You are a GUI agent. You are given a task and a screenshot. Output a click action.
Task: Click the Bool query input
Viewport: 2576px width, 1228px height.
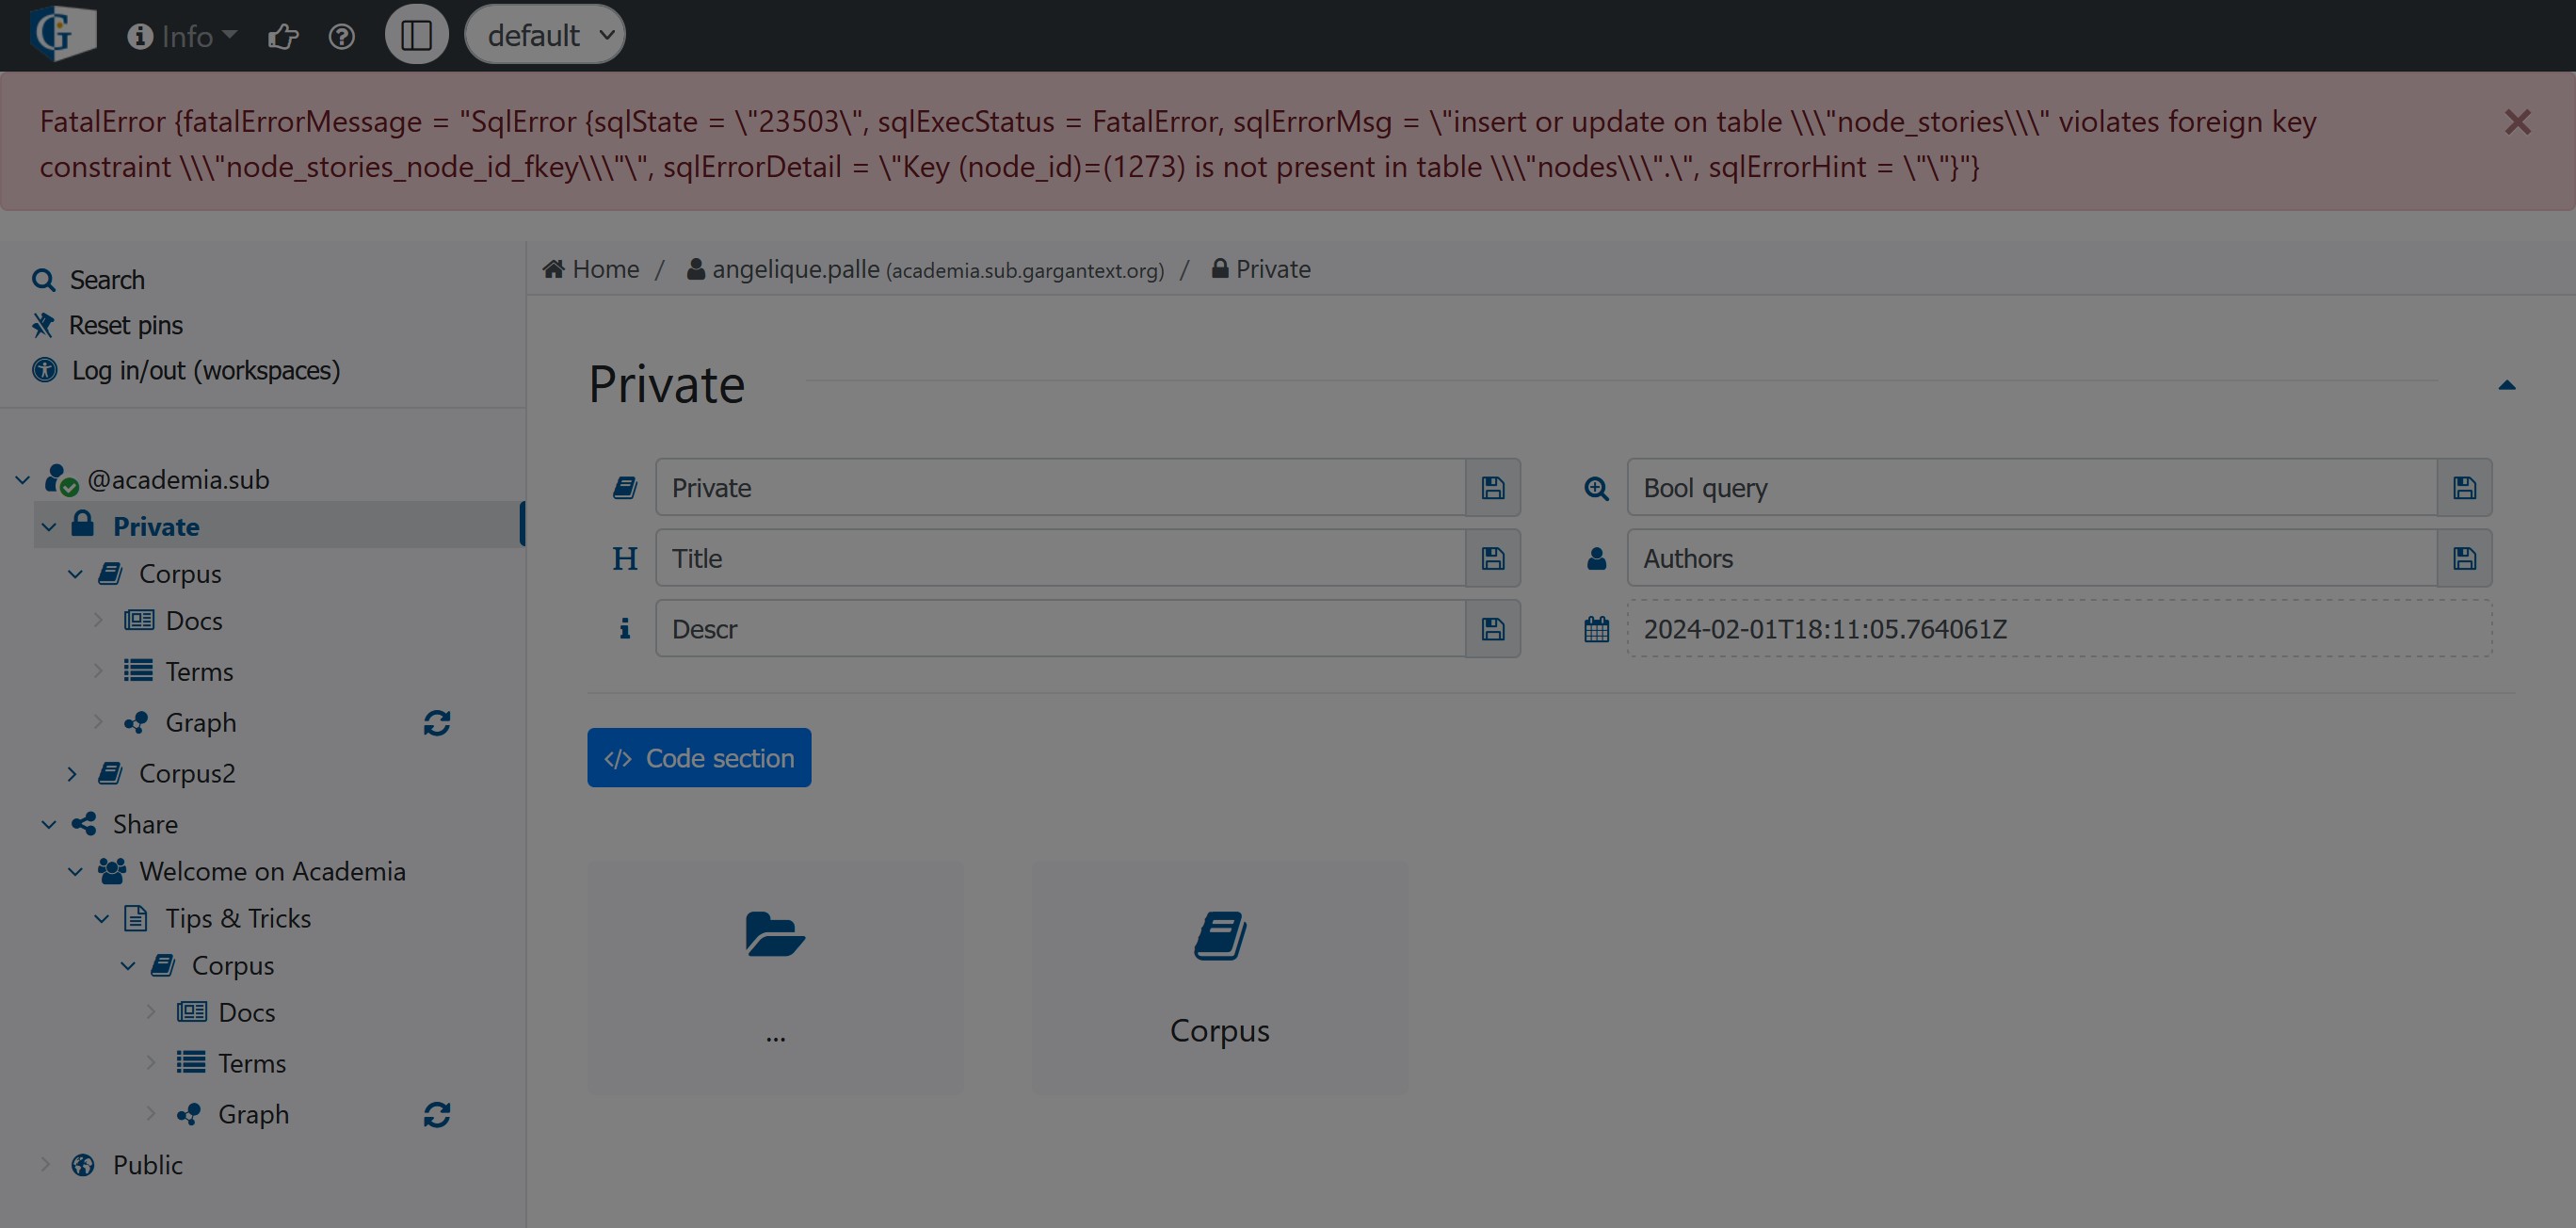coord(2032,487)
